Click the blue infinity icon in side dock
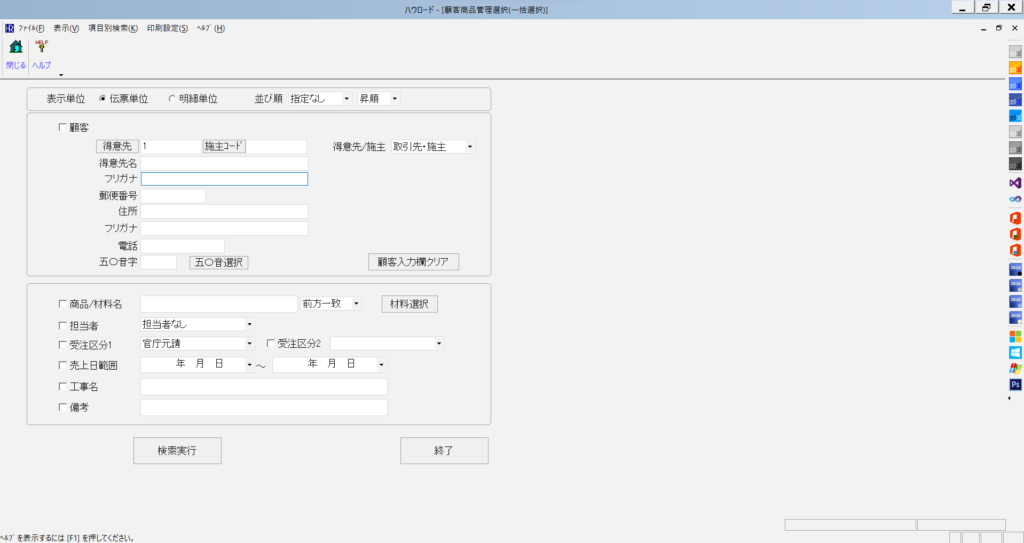The width and height of the screenshot is (1024, 543). click(1015, 200)
